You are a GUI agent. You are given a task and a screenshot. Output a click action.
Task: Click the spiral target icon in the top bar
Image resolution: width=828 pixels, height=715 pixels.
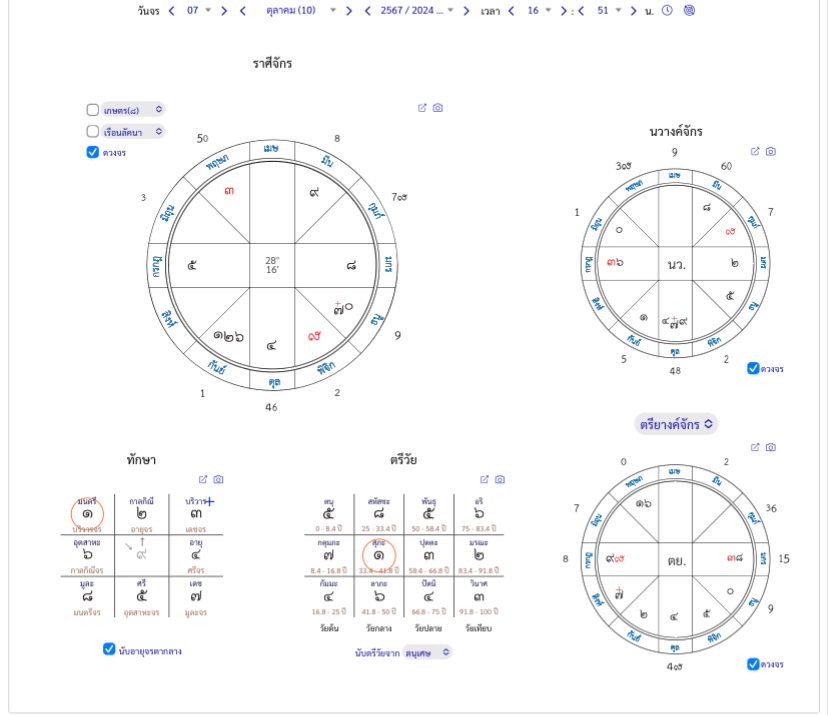[689, 10]
